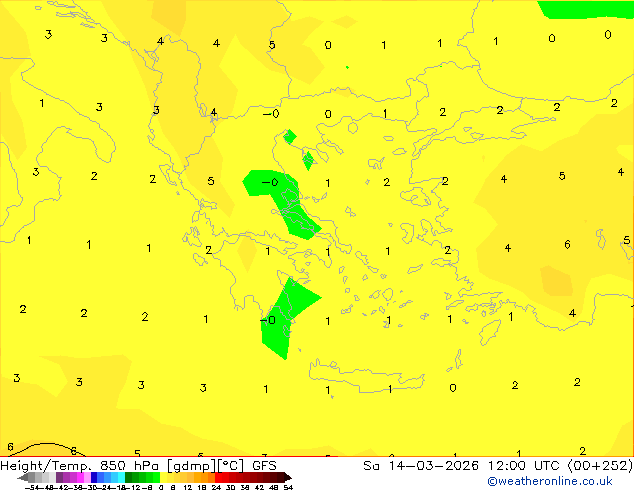Image resolution: width=634 pixels, height=490 pixels.
Task: Click the green area in the top-right corner
Action: tap(586, 9)
